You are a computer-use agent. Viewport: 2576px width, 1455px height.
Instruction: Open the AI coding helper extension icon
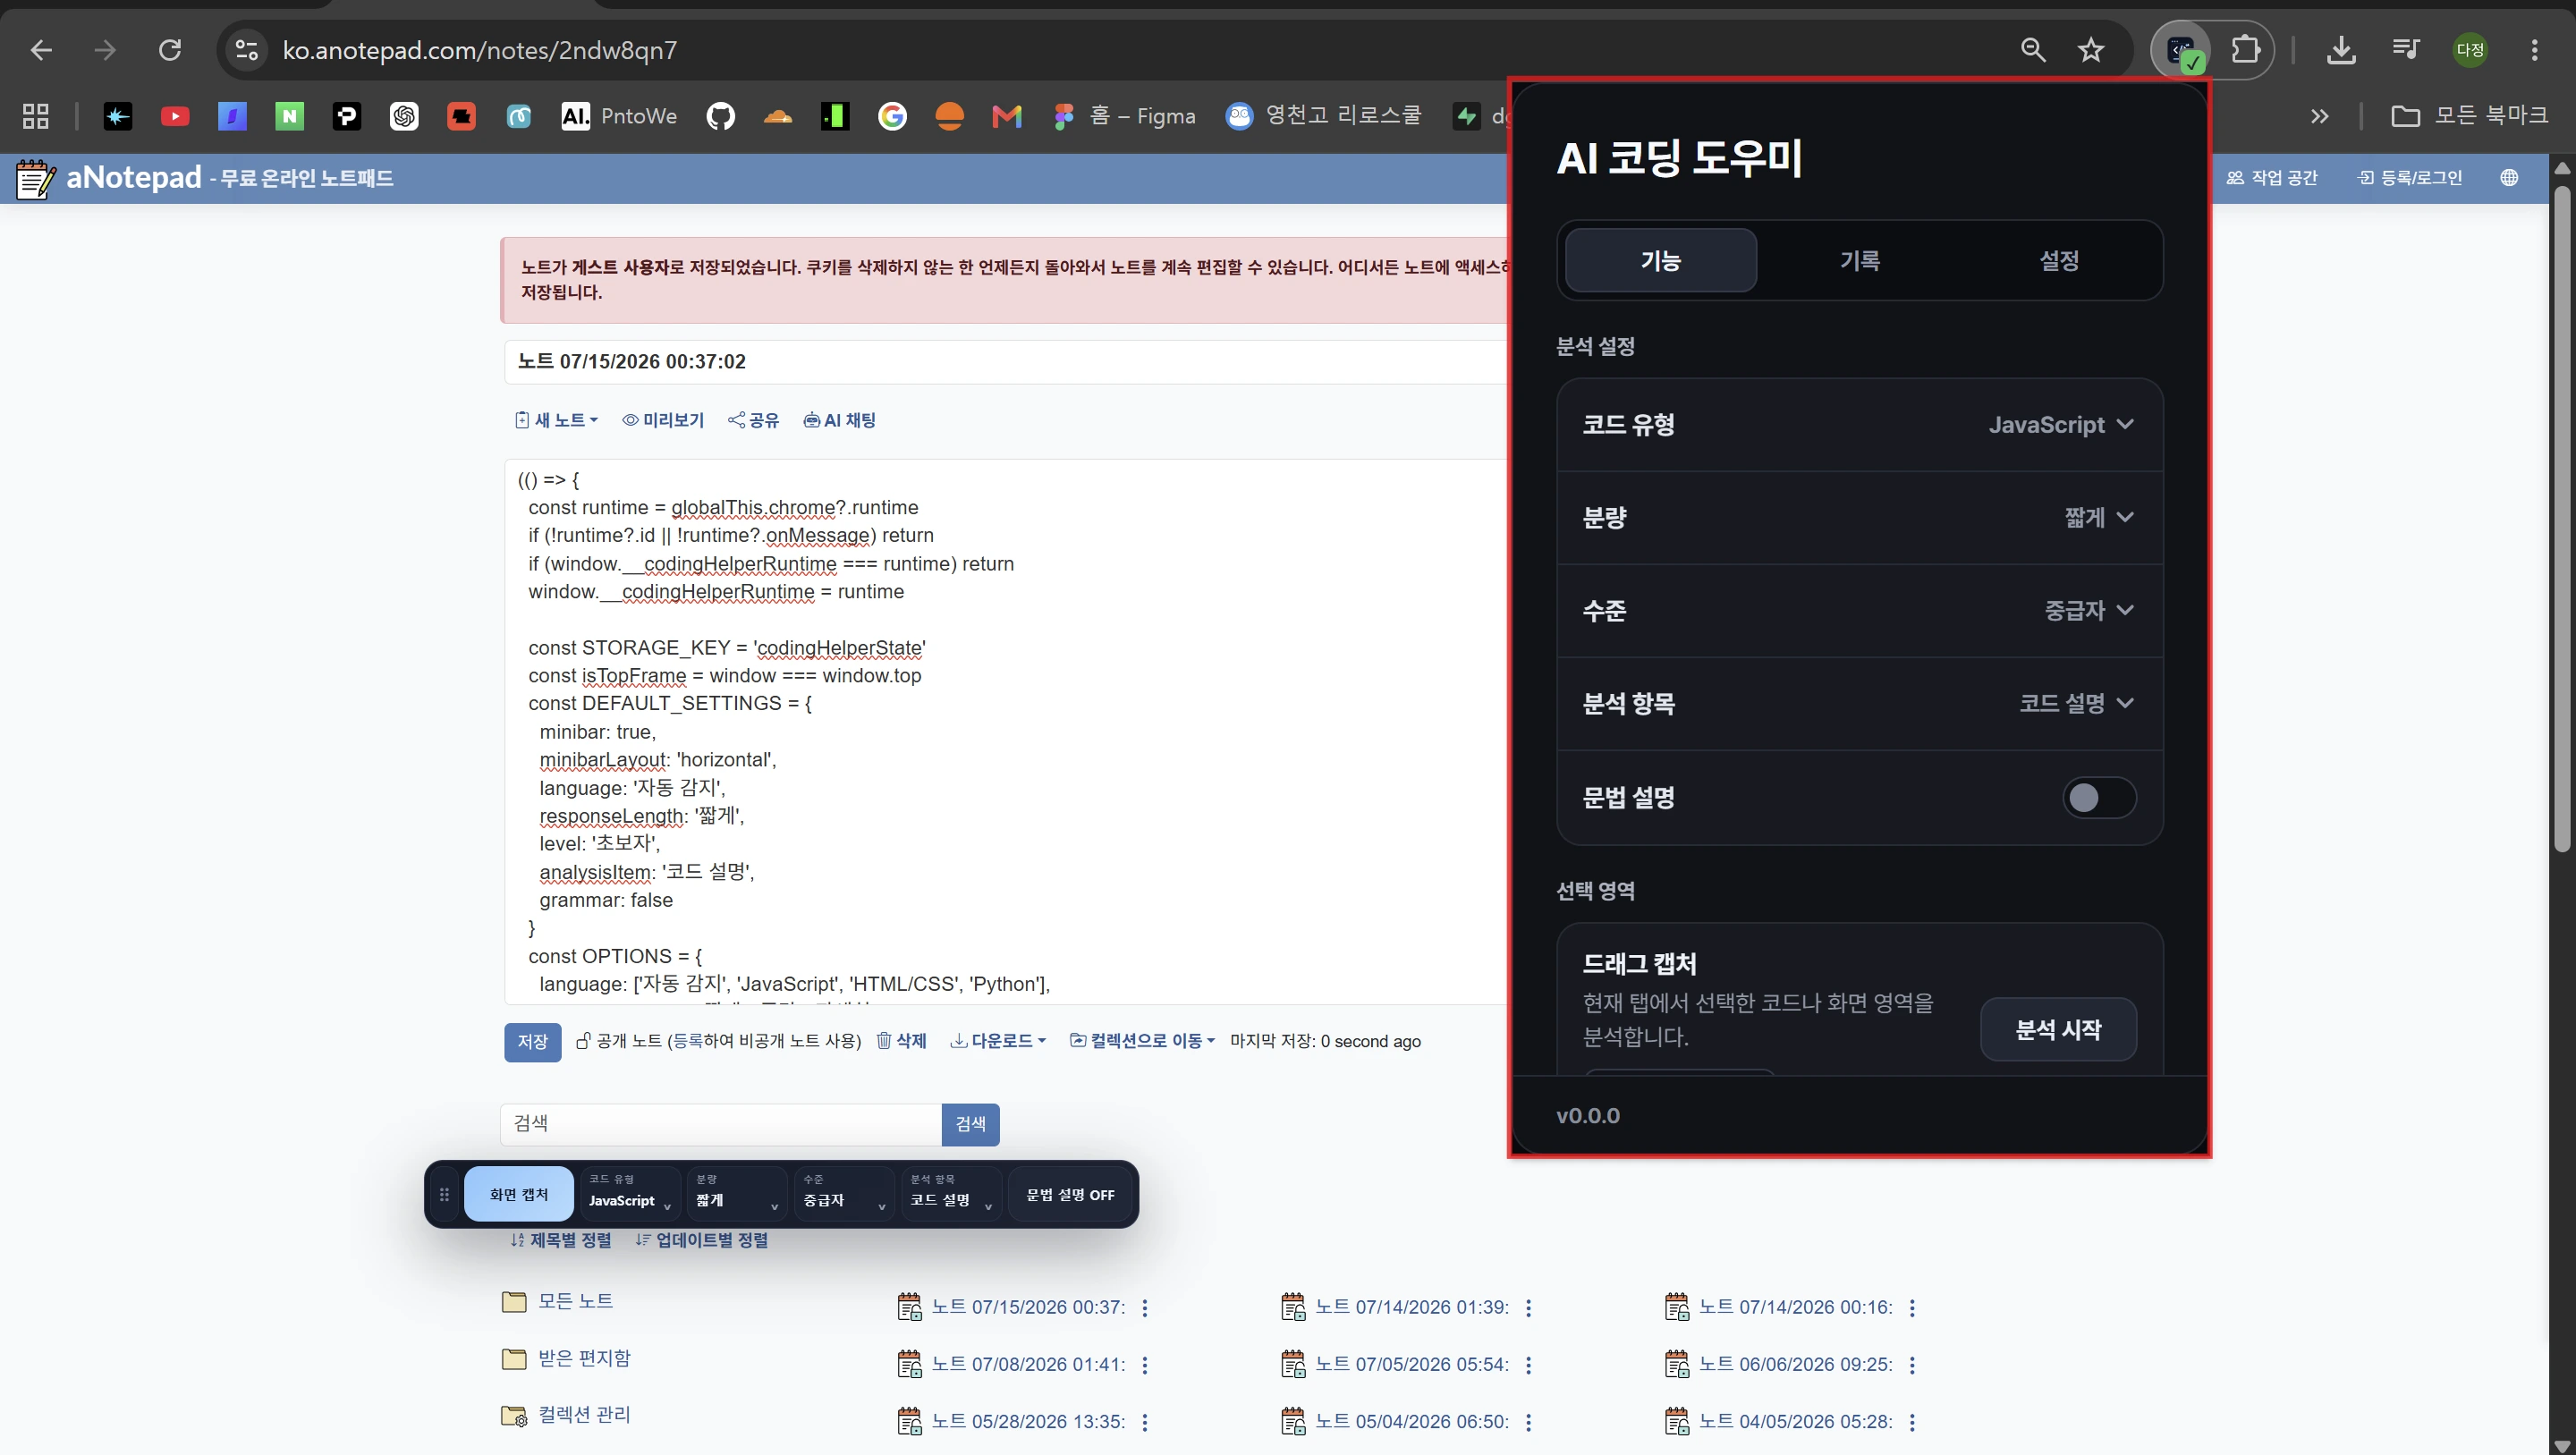pos(2181,50)
